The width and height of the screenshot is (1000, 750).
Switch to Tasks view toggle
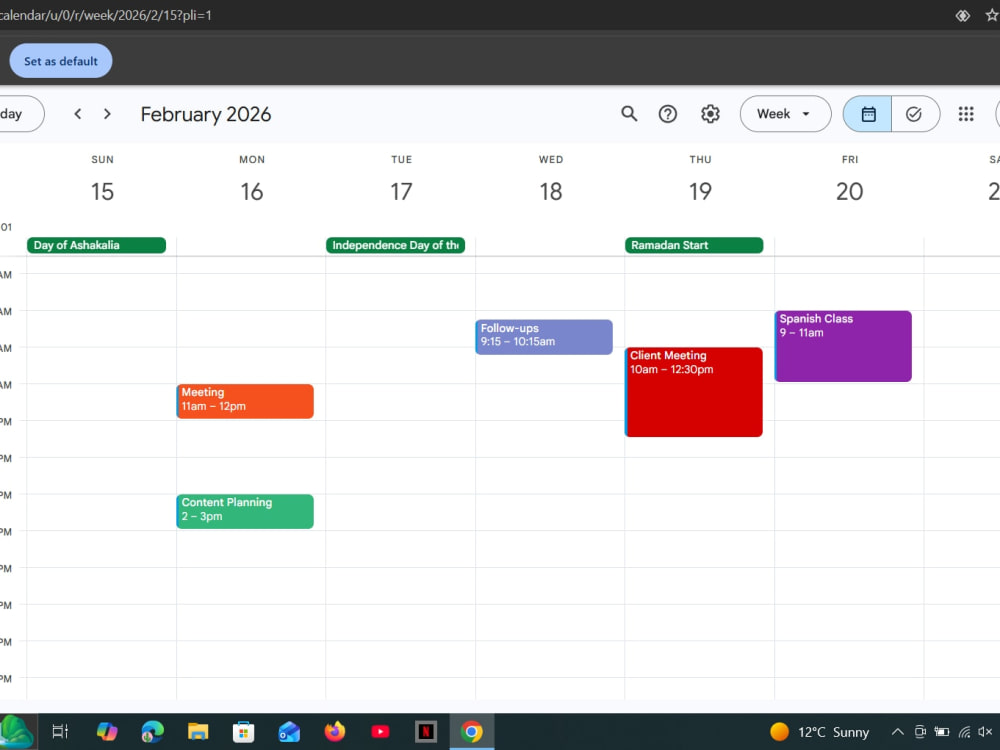point(915,114)
